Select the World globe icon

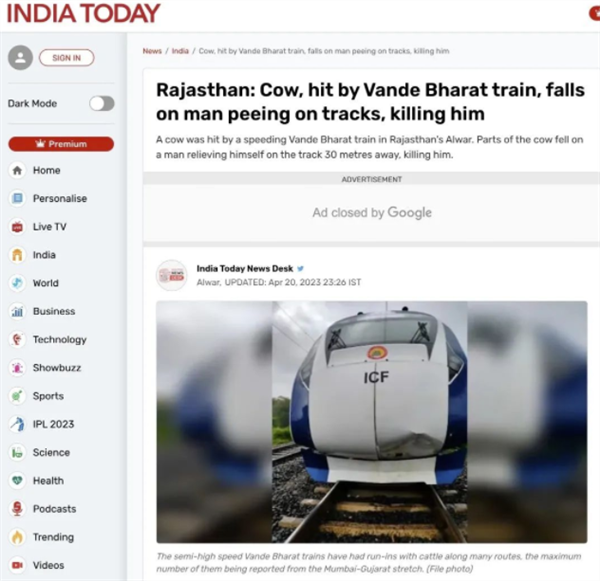(17, 283)
